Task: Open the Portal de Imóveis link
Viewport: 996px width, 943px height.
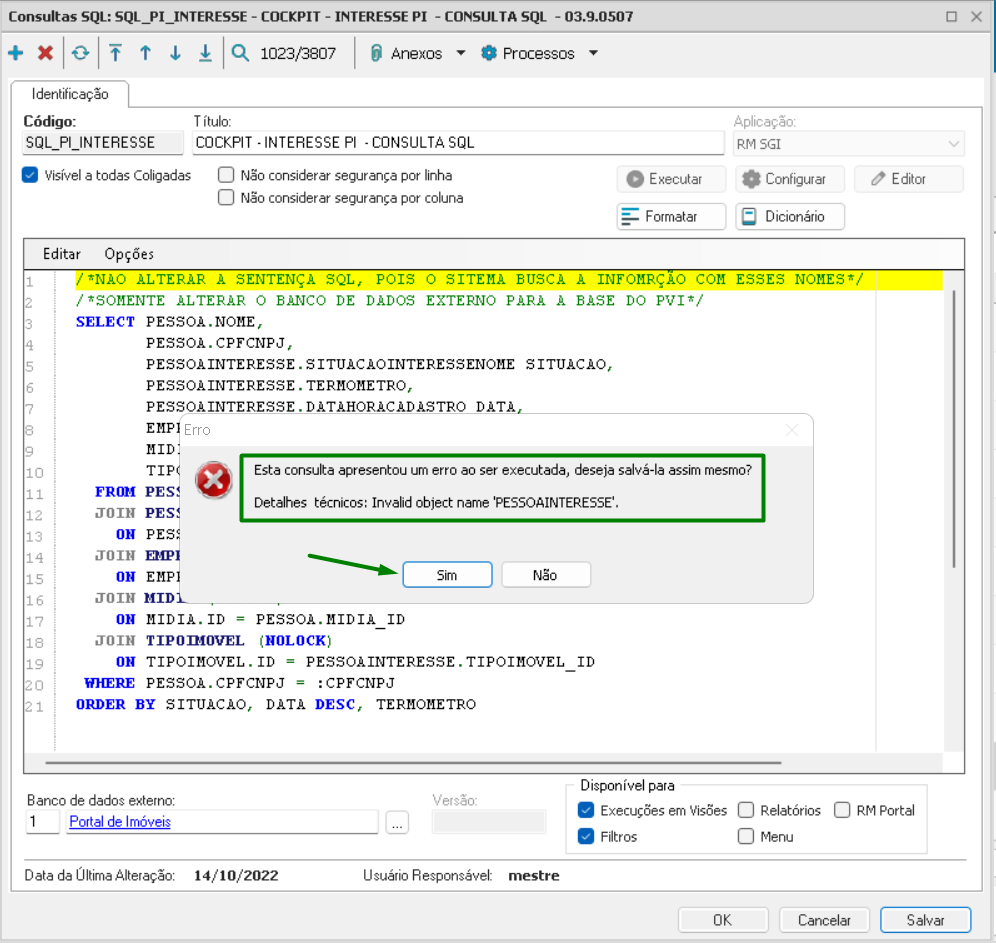Action: (120, 822)
